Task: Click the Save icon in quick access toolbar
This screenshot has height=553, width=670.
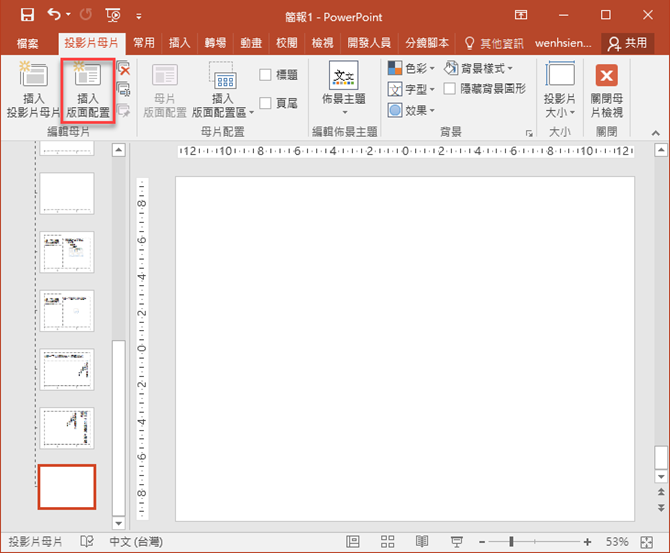Action: point(27,15)
